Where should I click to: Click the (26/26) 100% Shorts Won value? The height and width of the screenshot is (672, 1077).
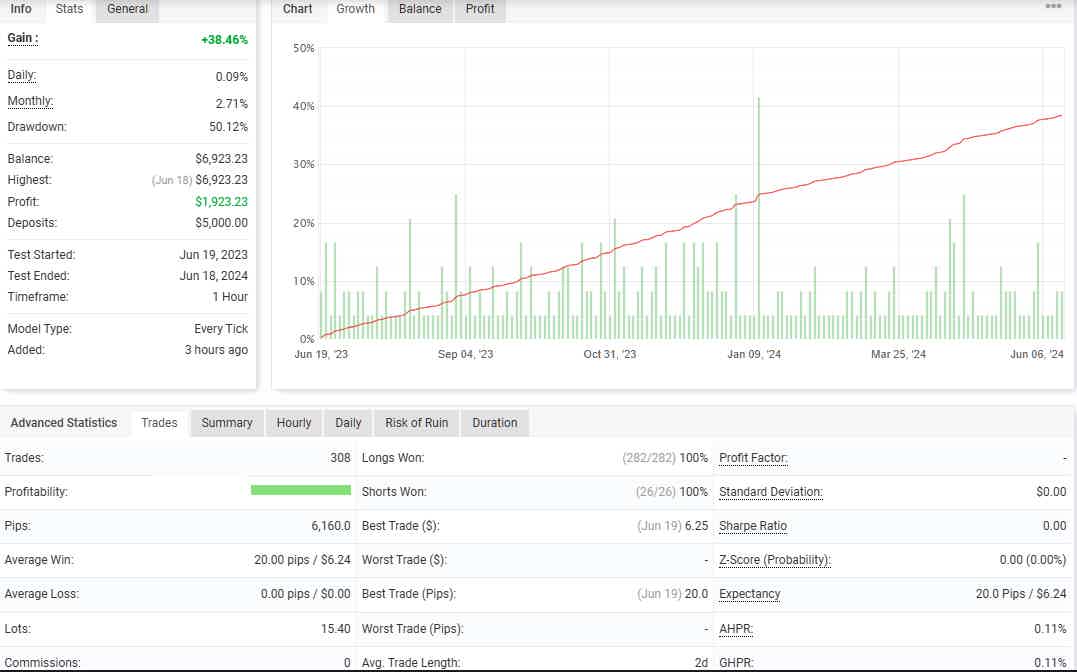[672, 492]
